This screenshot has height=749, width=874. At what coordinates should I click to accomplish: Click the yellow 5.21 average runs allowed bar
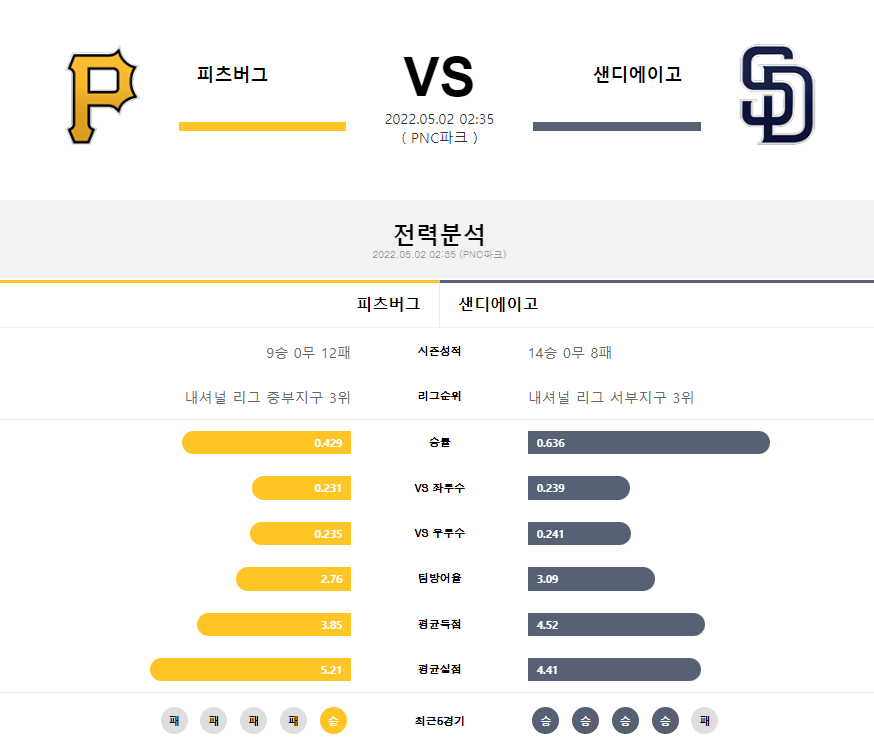click(x=250, y=669)
